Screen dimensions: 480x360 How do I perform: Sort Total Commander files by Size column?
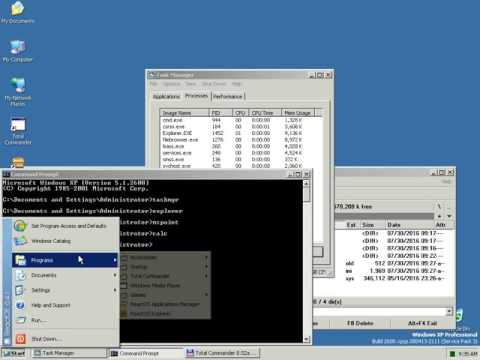coord(373,225)
